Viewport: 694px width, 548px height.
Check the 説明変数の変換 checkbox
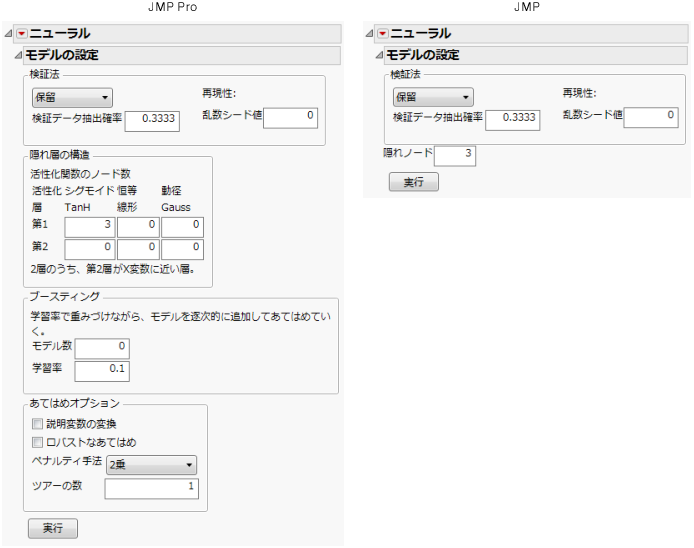pos(37,424)
